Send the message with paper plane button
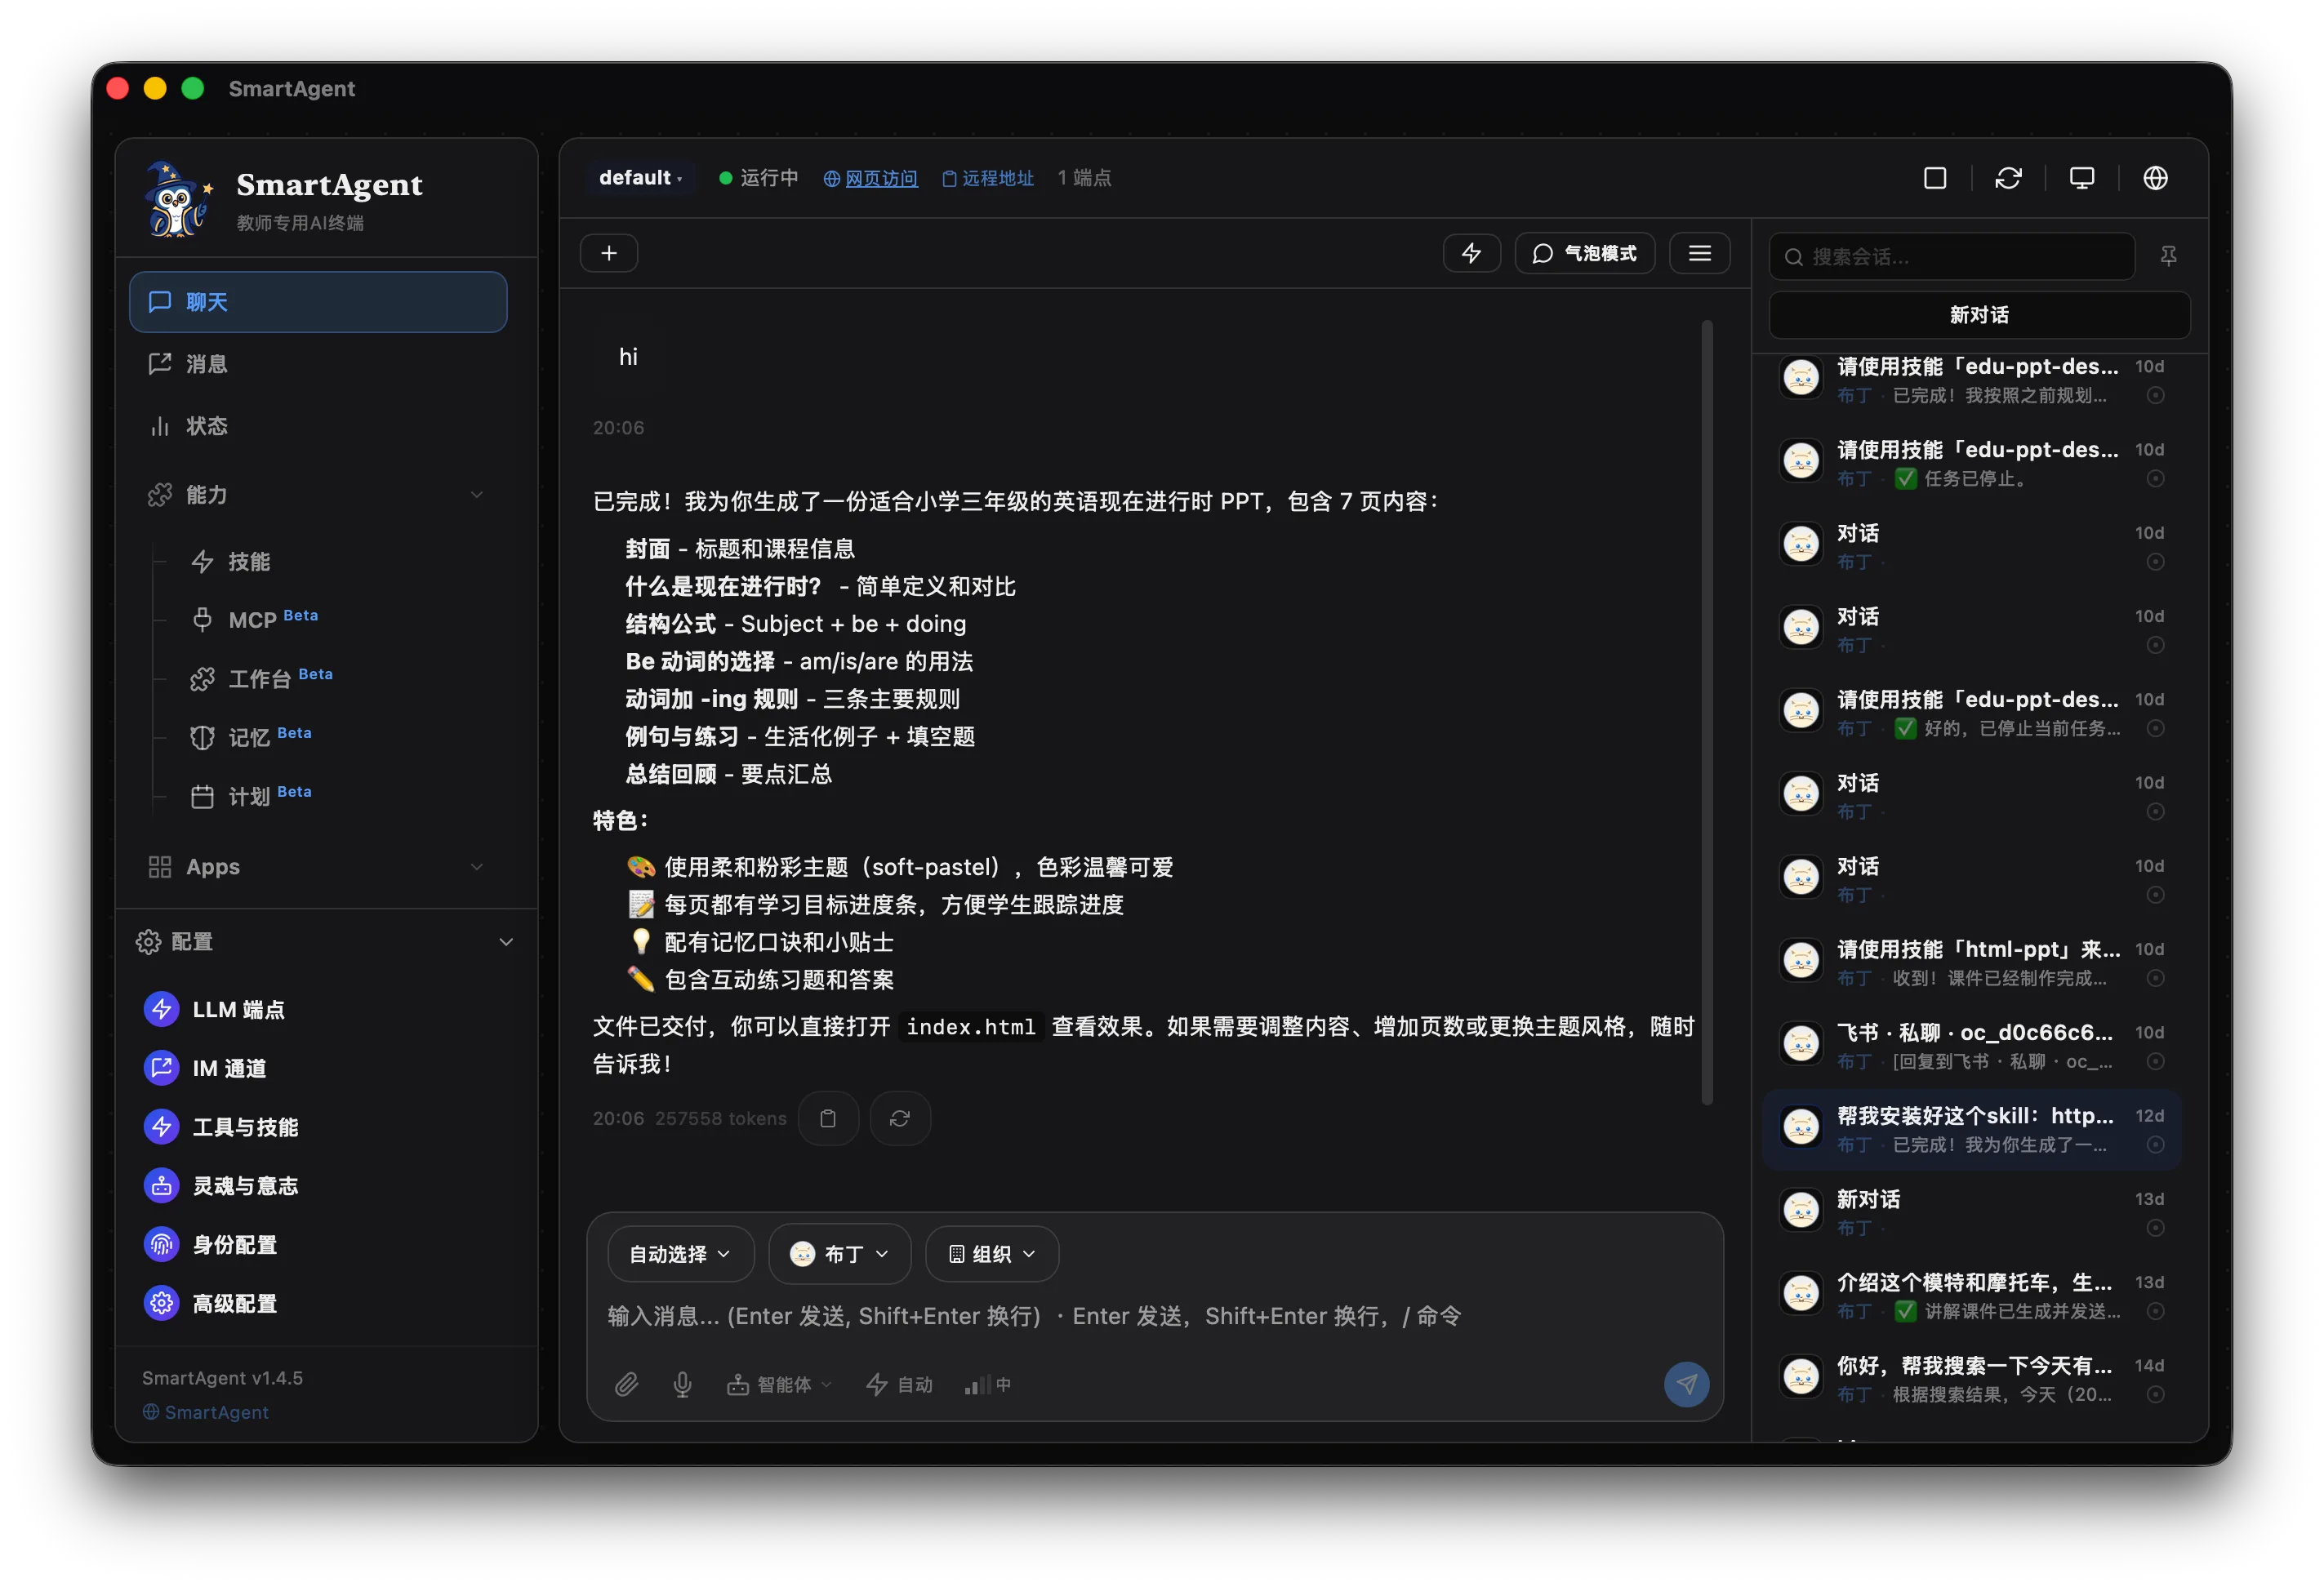The image size is (2324, 1587). point(1686,1384)
